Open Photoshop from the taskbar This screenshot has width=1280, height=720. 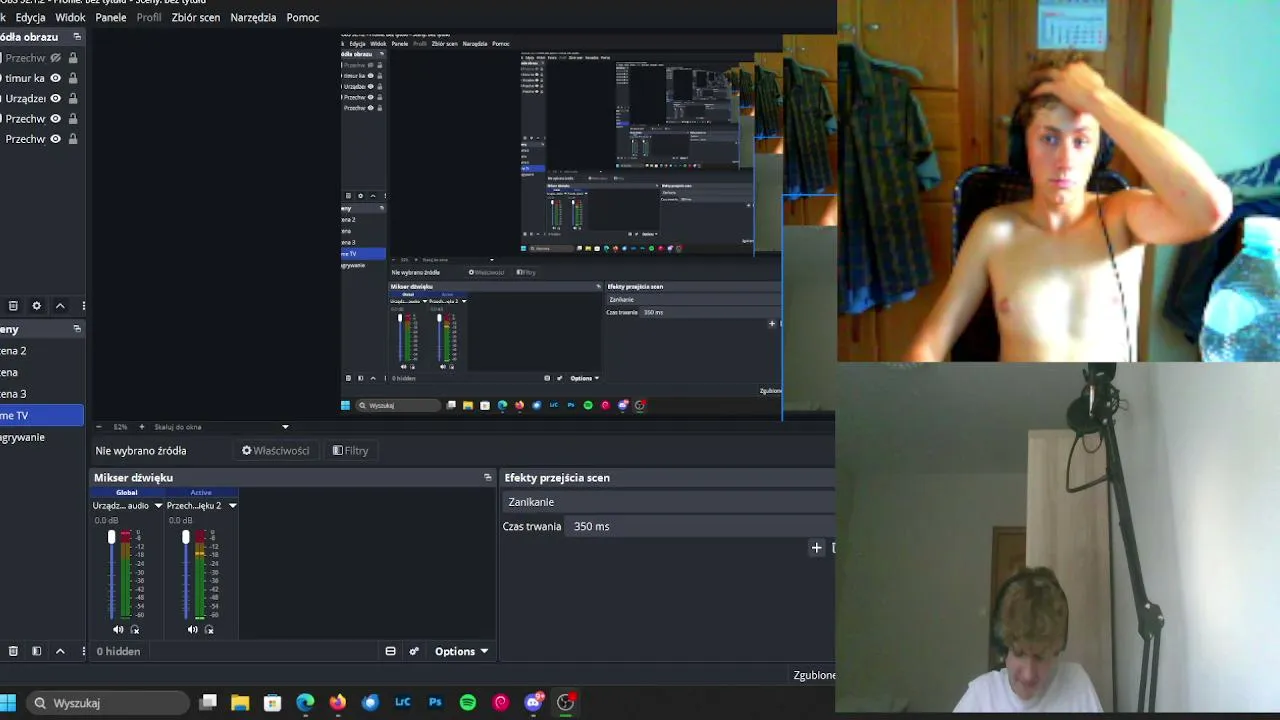[x=435, y=702]
